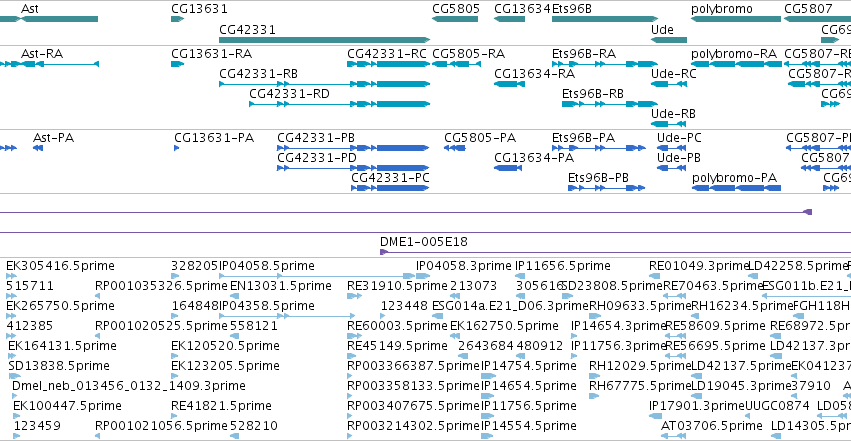The width and height of the screenshot is (851, 441).
Task: Click protein Ets96B-PA label
Action: 583,138
